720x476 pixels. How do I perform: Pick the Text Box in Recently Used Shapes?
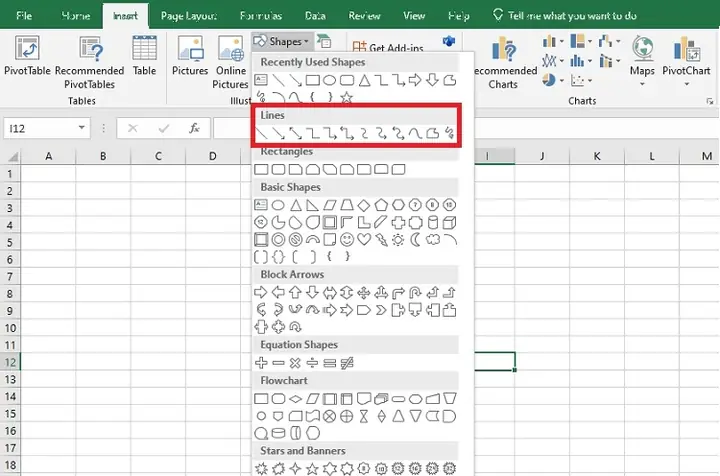(x=261, y=80)
